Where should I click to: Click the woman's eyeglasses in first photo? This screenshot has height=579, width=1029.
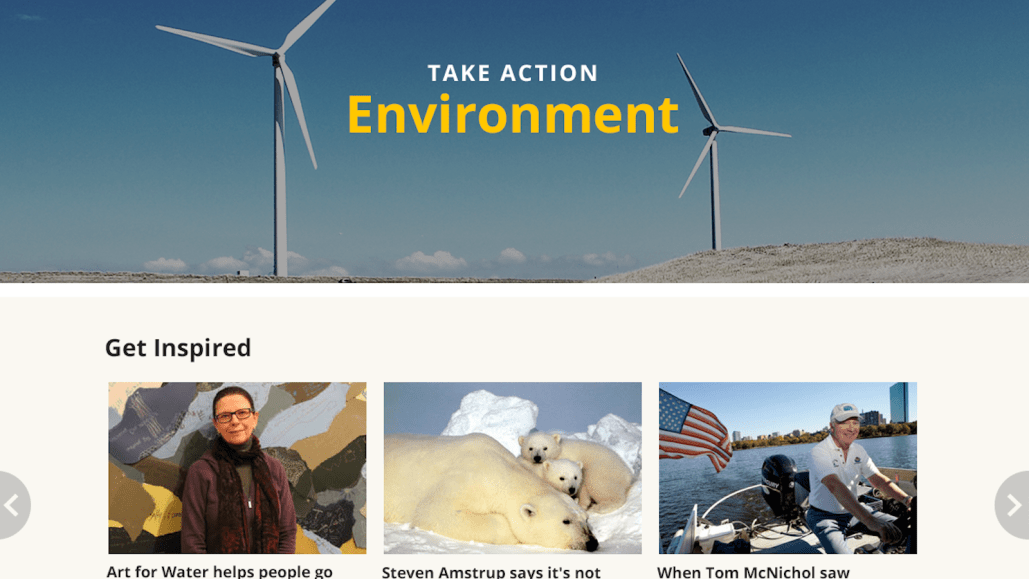pyautogui.click(x=234, y=415)
